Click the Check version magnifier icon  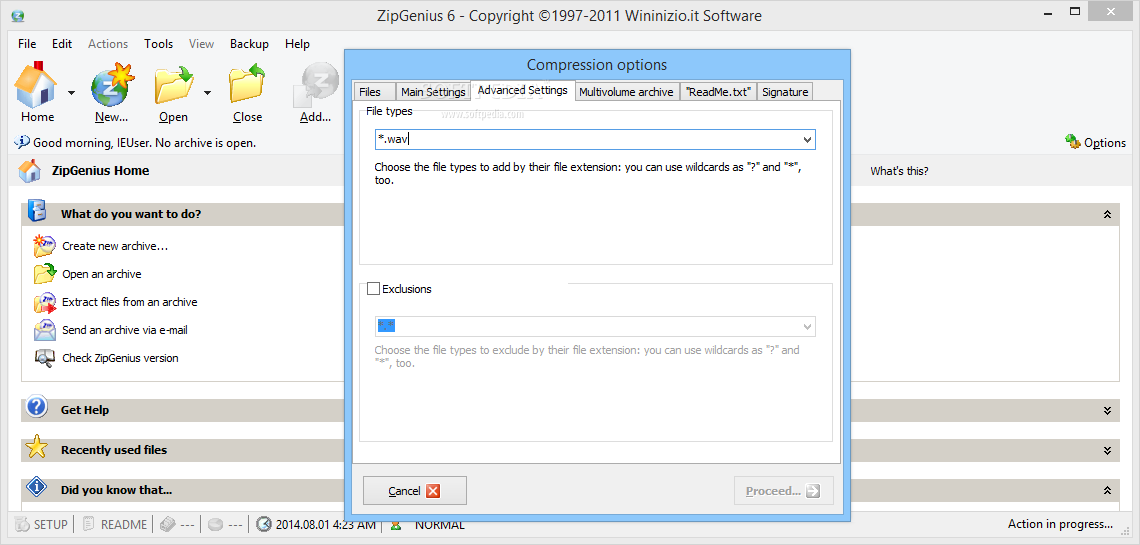44,358
